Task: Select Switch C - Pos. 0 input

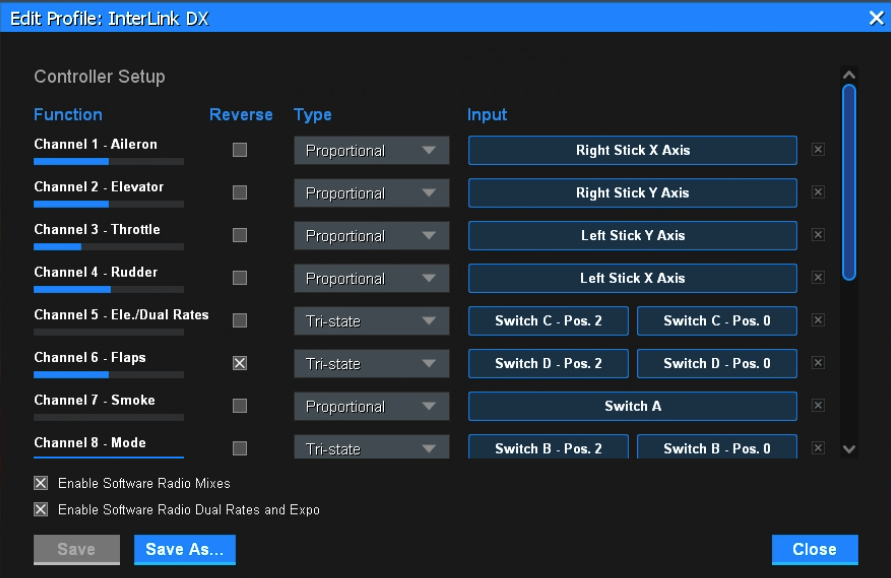Action: point(717,321)
